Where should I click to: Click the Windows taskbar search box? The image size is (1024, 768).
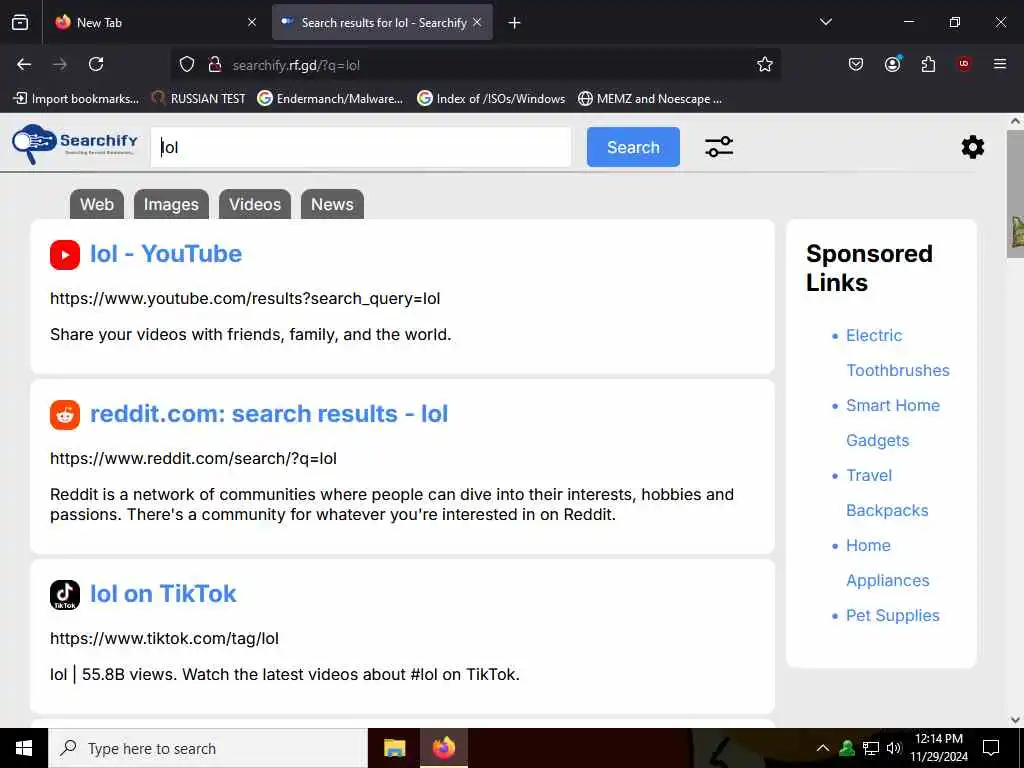(208, 748)
